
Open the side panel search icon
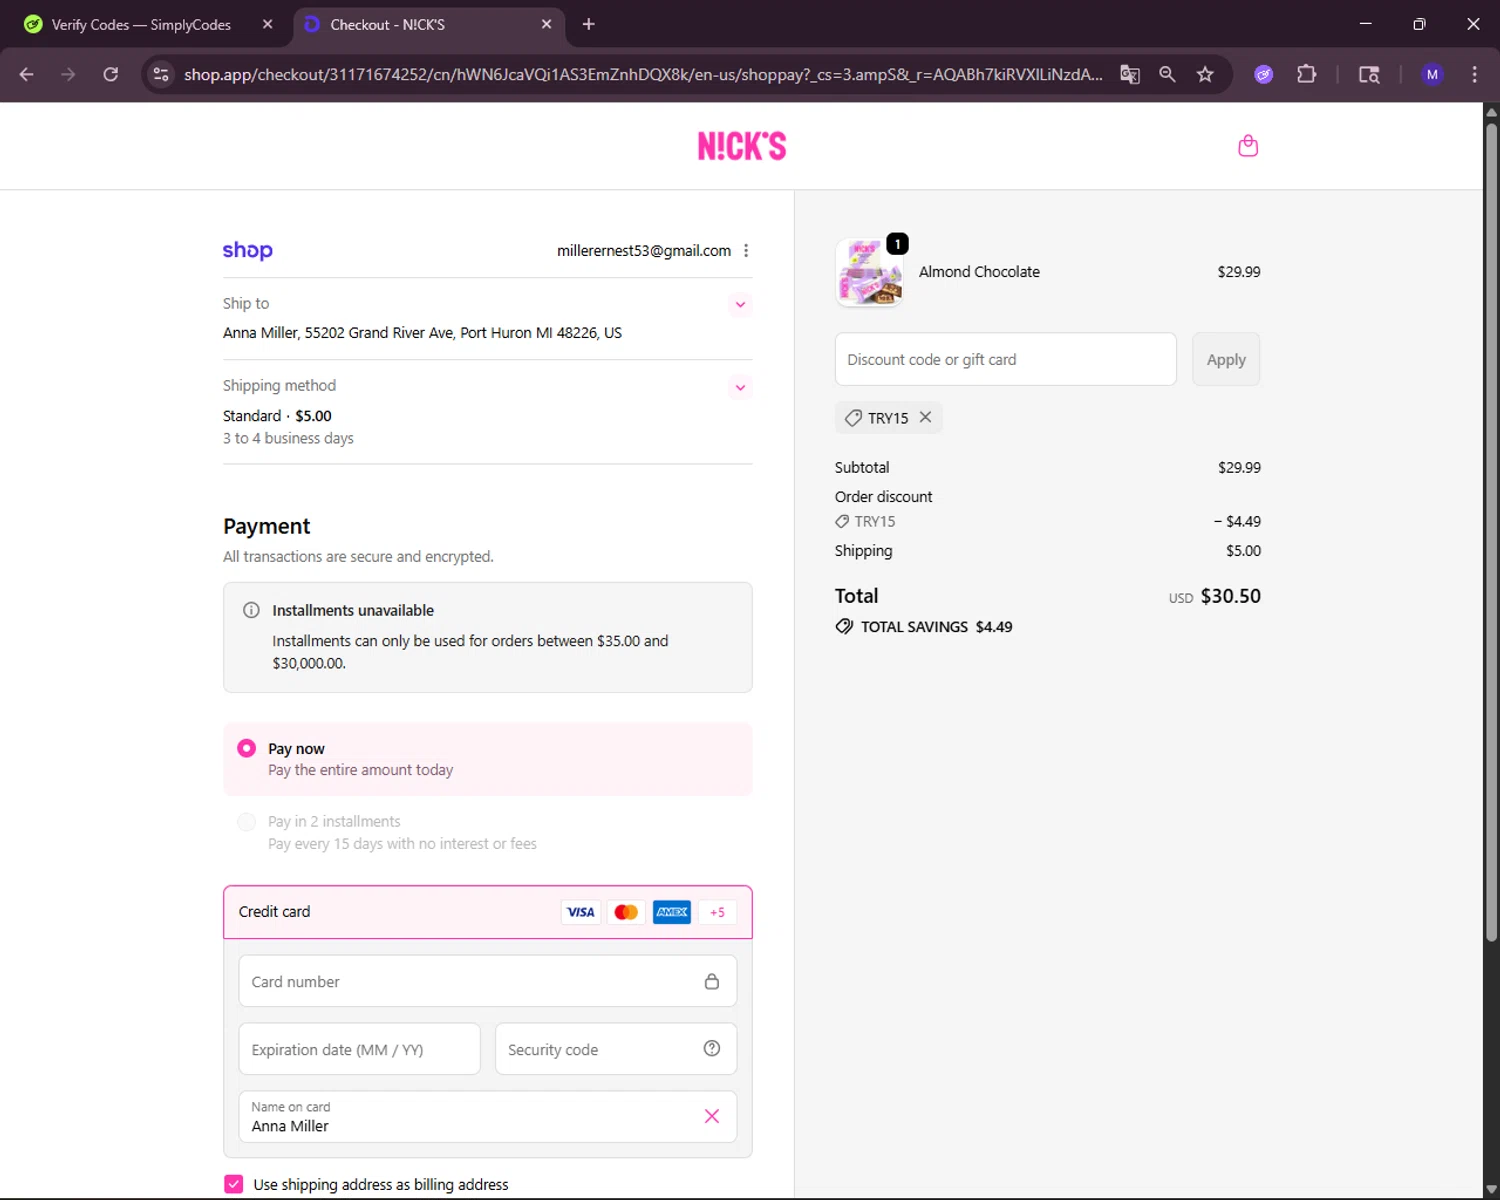(1369, 74)
